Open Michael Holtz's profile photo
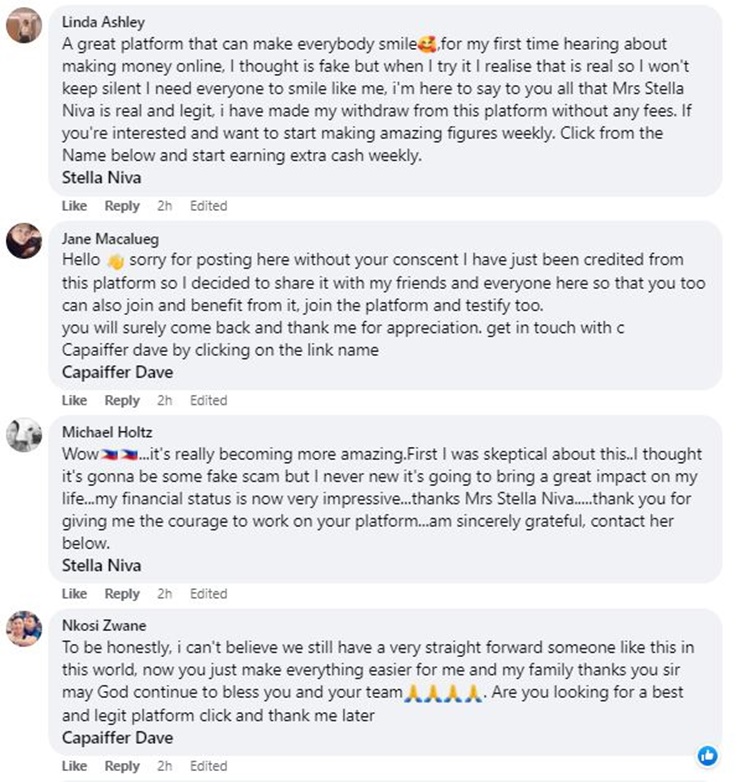 pyautogui.click(x=24, y=435)
